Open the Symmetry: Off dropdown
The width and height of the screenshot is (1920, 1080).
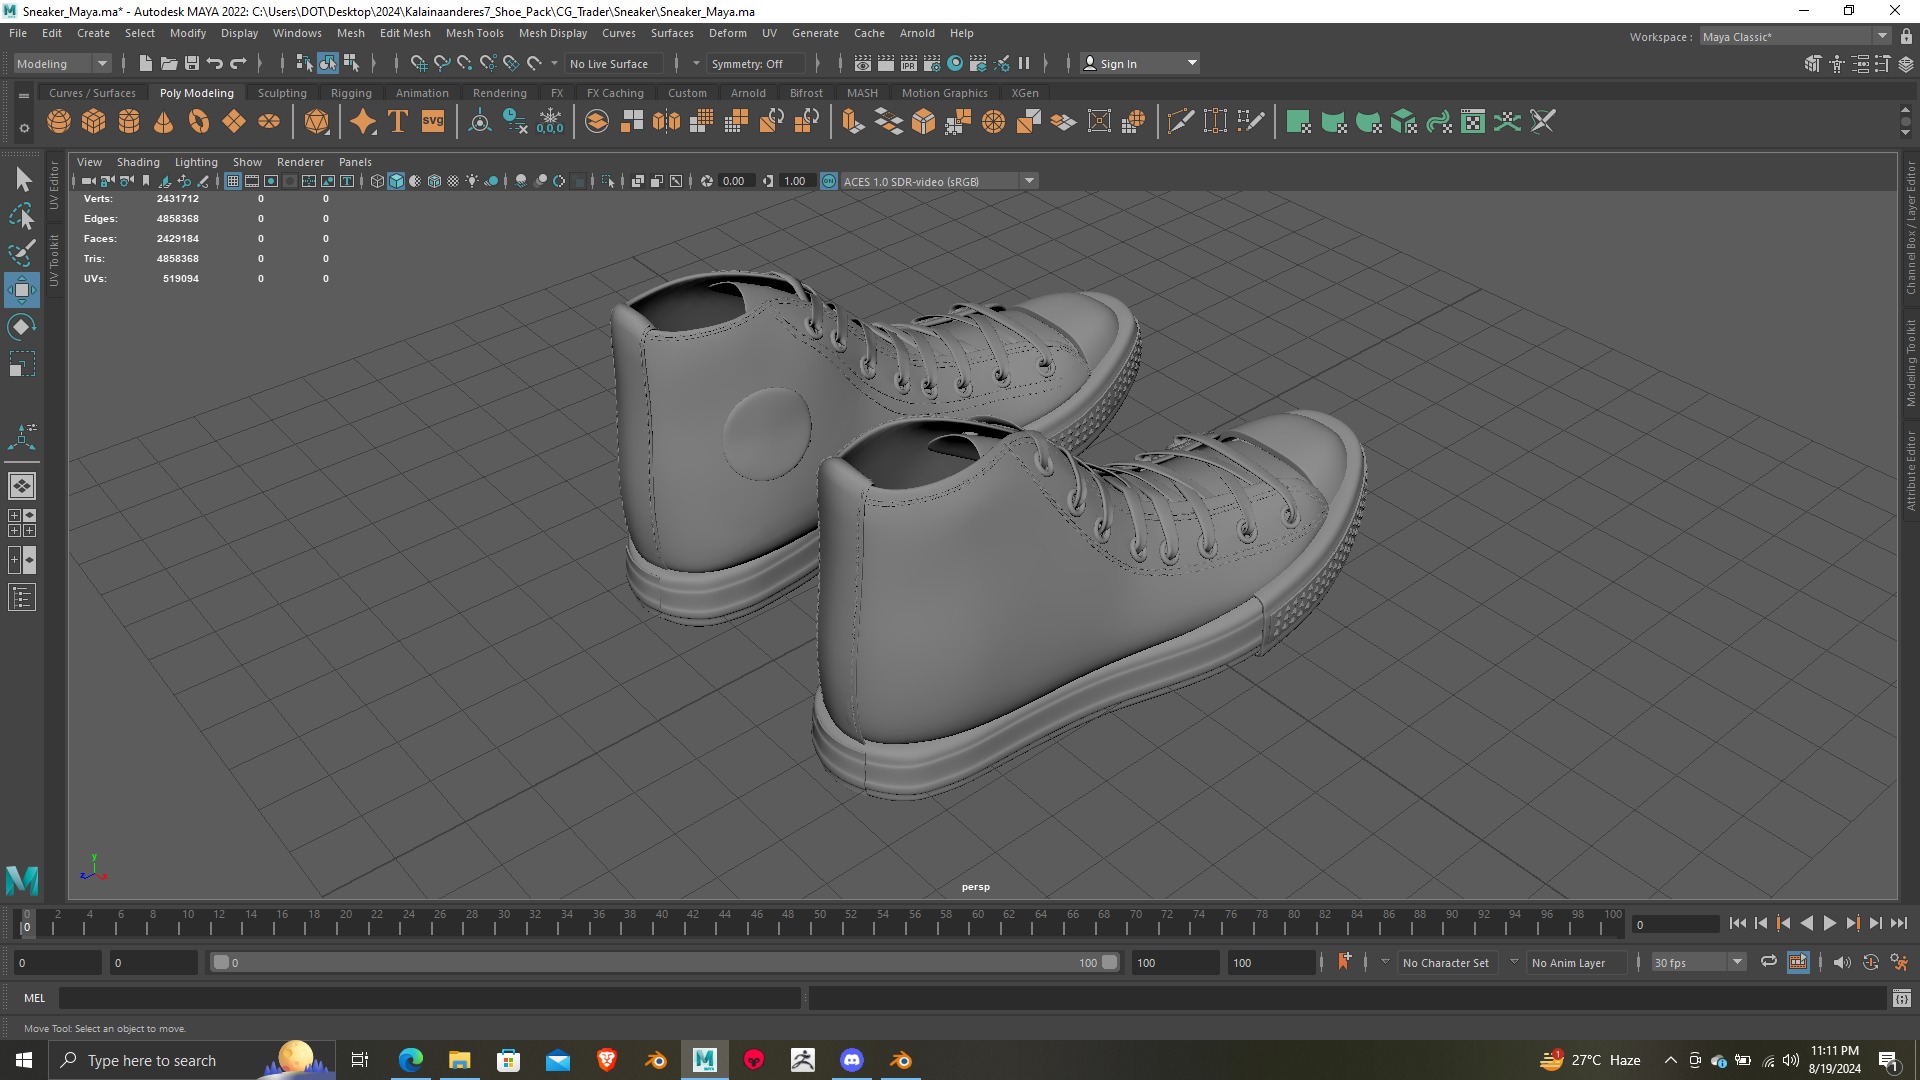click(755, 63)
